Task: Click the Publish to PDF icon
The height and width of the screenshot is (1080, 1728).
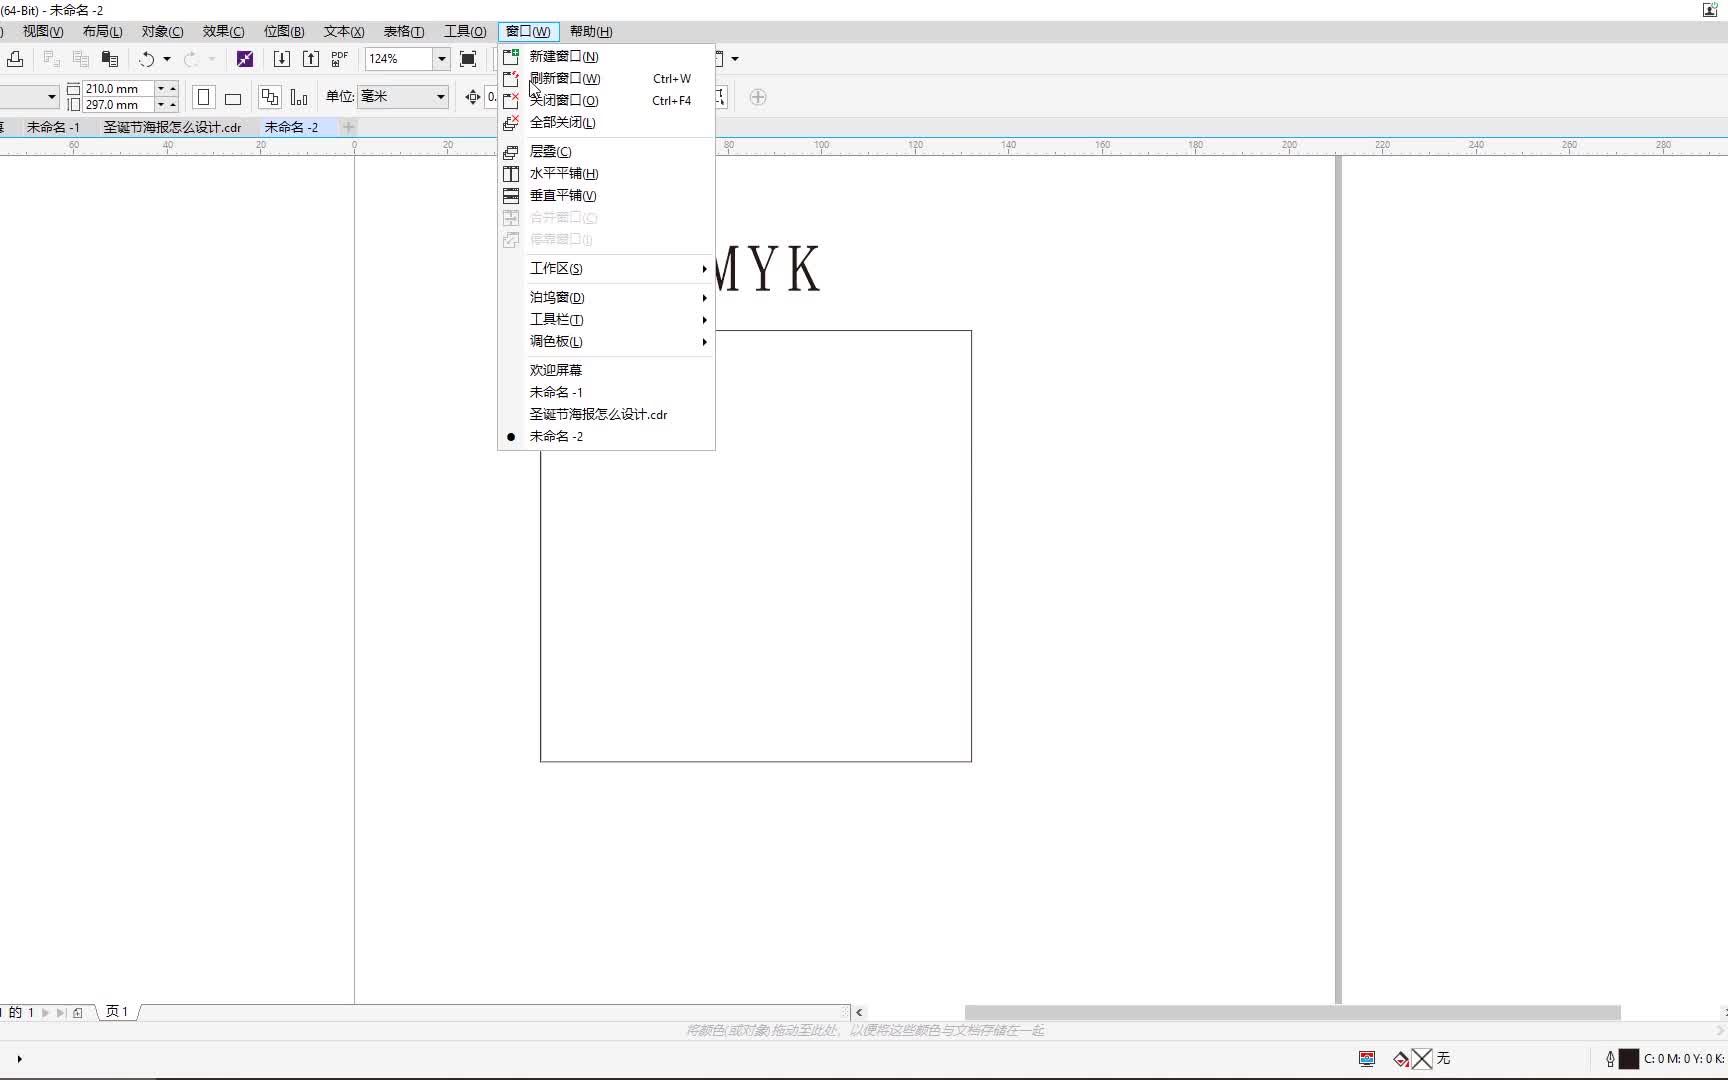Action: 339,59
